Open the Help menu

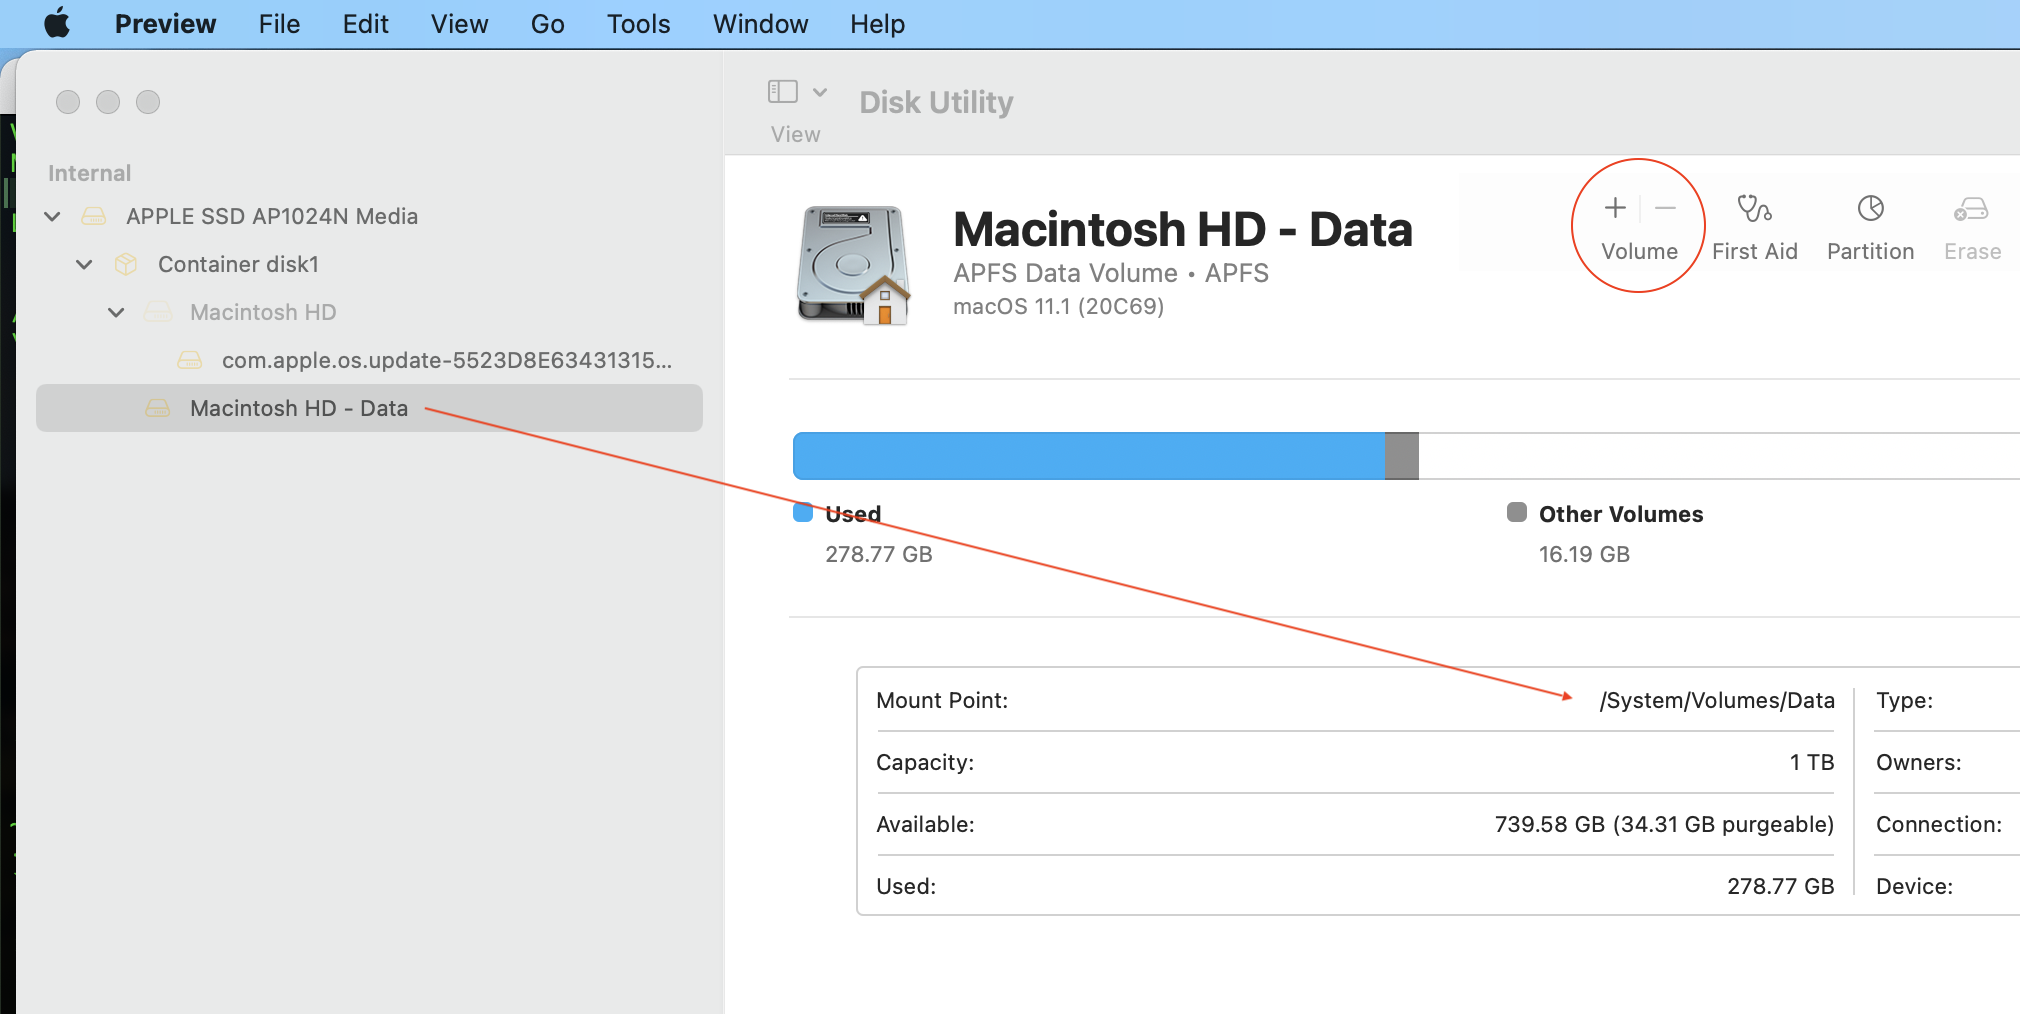tap(877, 24)
